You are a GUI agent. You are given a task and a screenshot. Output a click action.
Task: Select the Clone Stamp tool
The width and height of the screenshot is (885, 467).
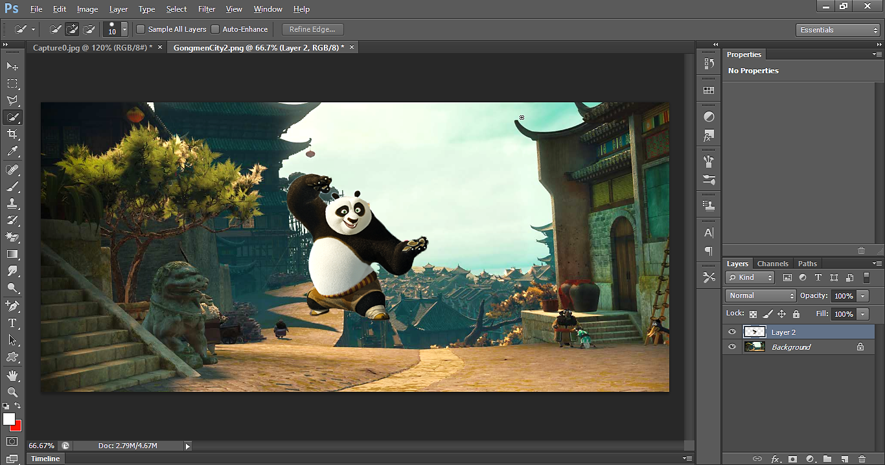click(x=12, y=203)
